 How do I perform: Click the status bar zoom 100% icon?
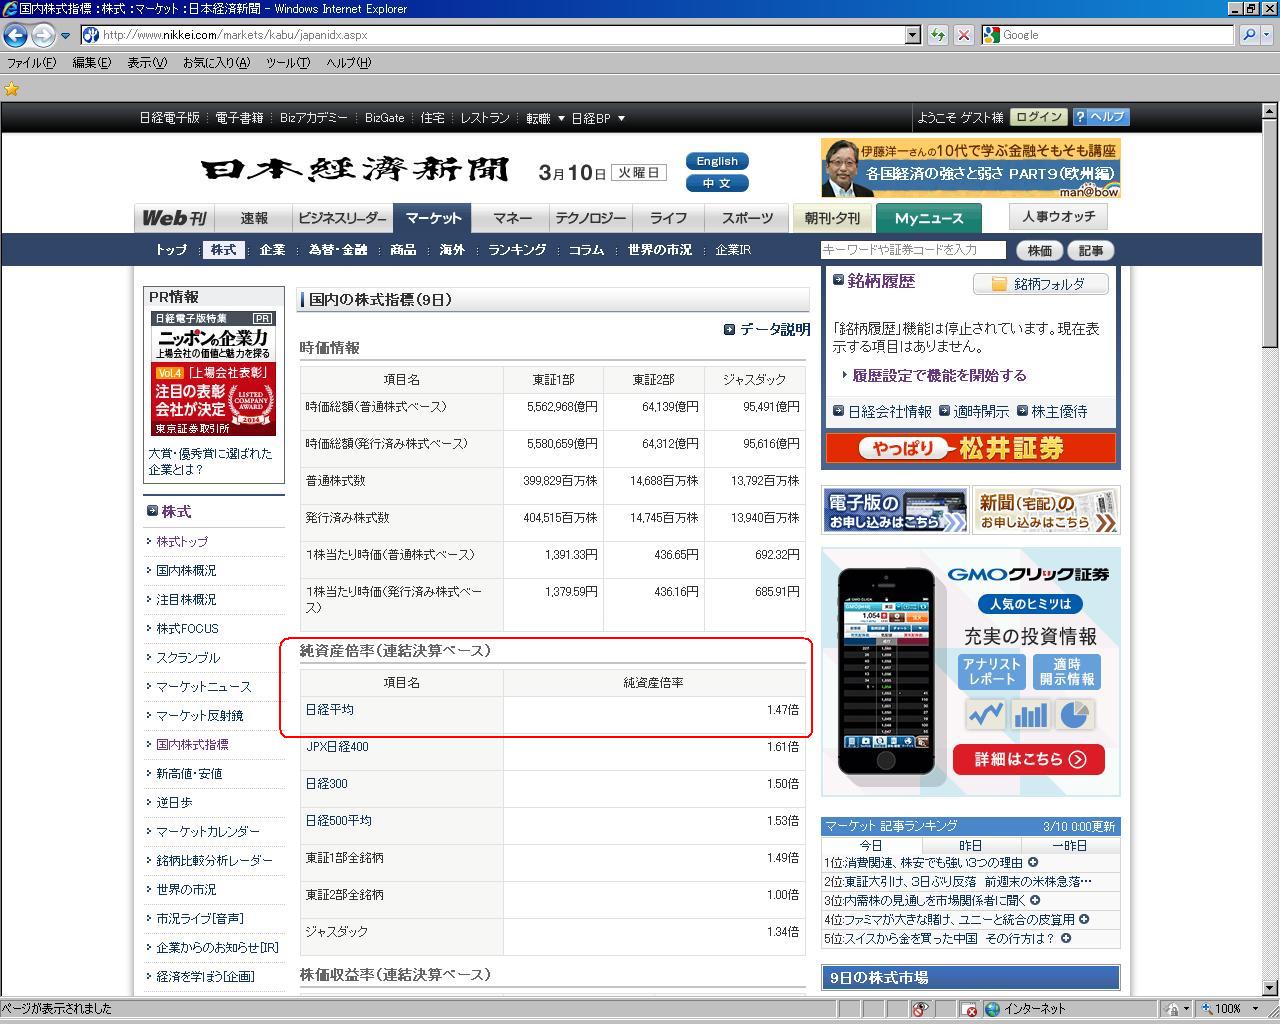[1208, 1009]
